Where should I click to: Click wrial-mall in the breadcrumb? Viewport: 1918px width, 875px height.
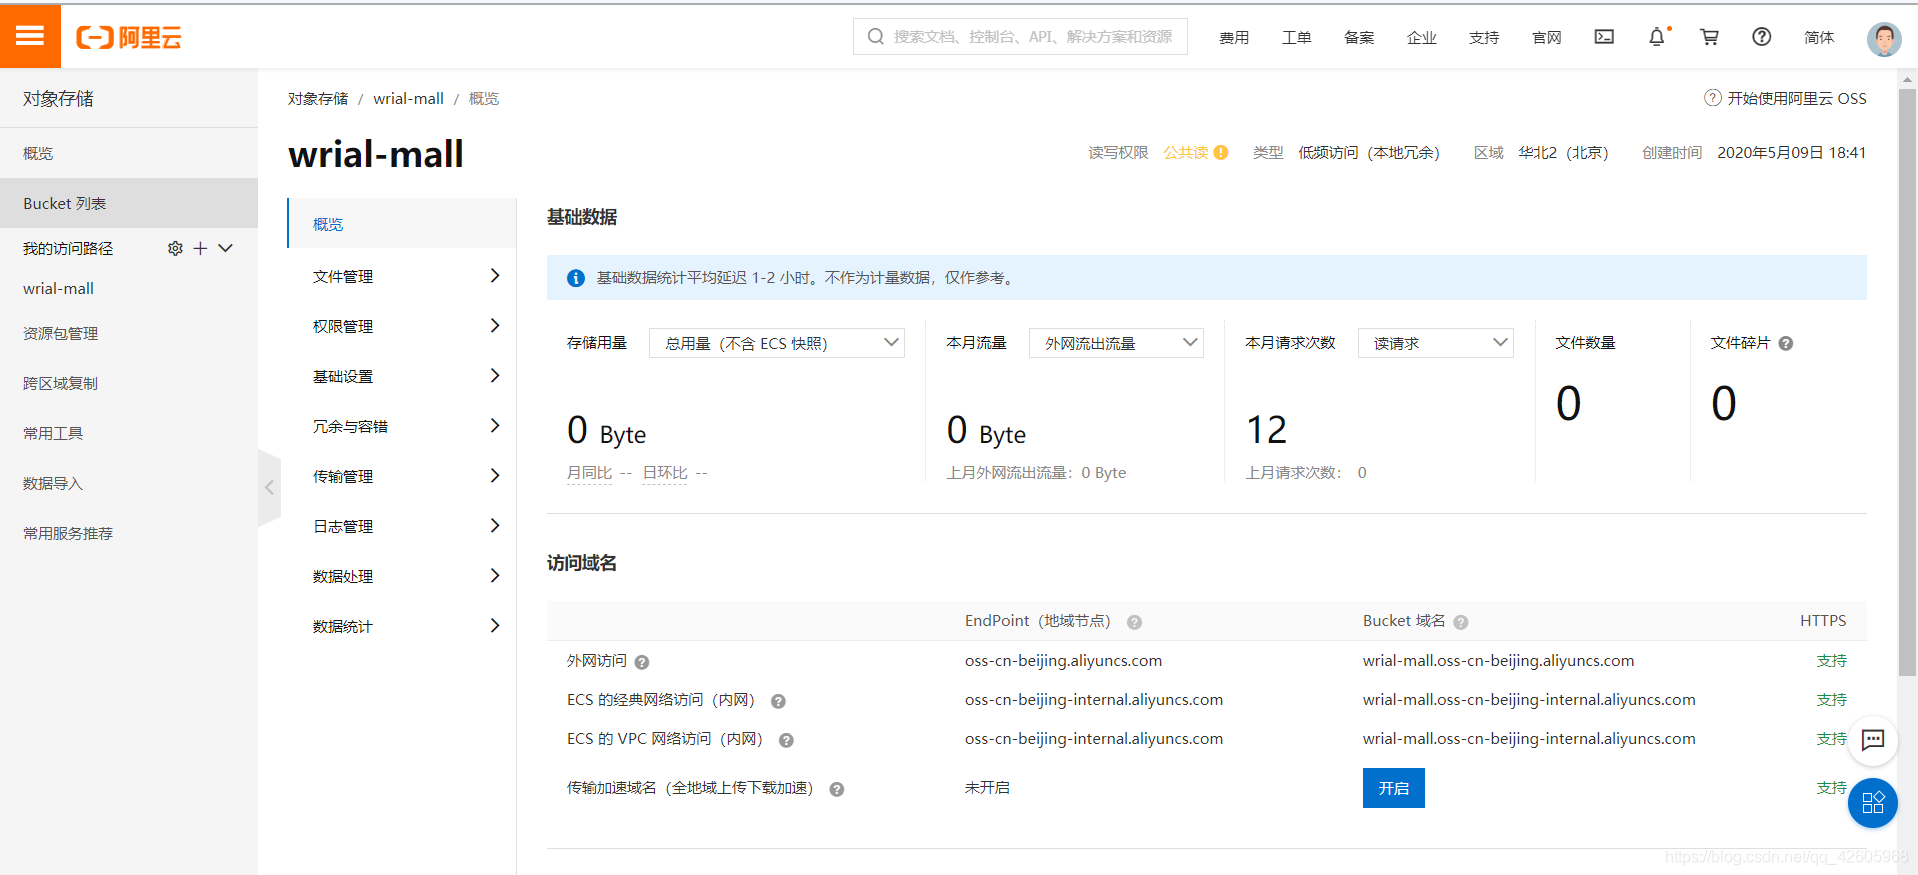[x=408, y=98]
